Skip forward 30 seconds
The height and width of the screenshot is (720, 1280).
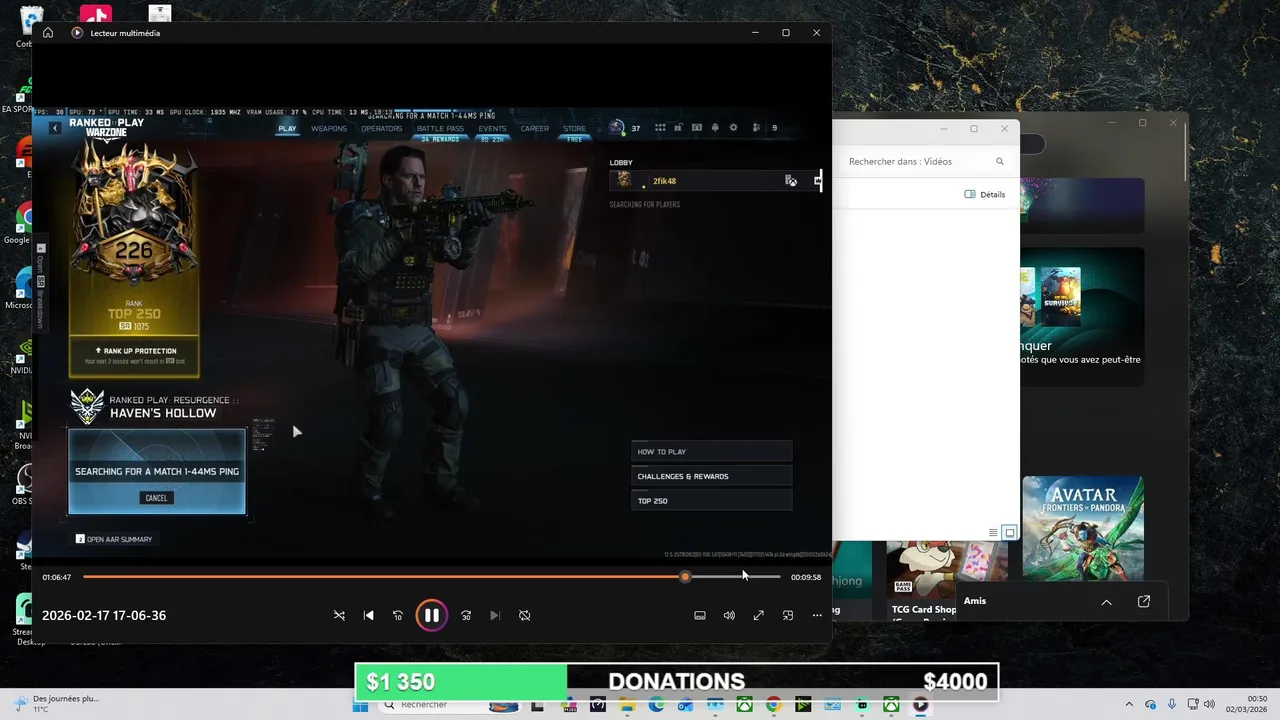pos(466,615)
